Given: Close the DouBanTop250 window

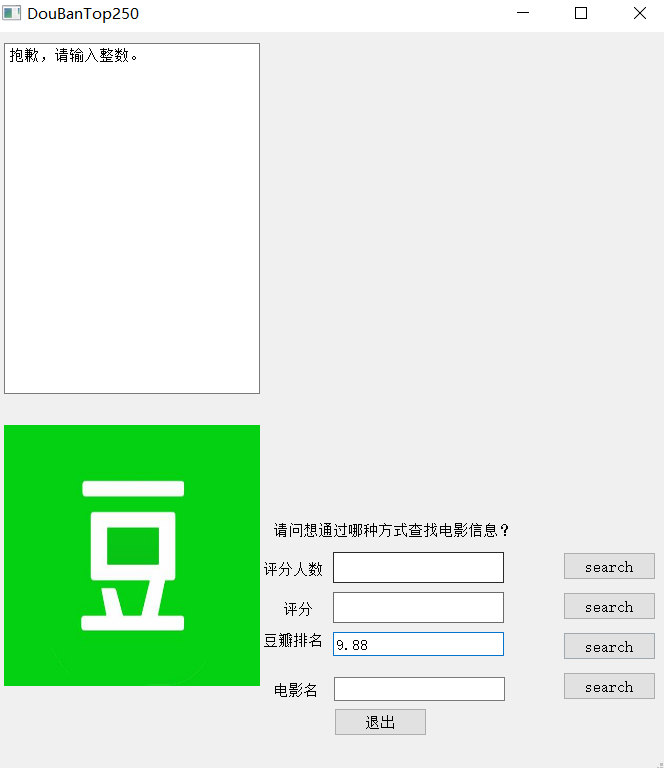Looking at the screenshot, I should 640,13.
